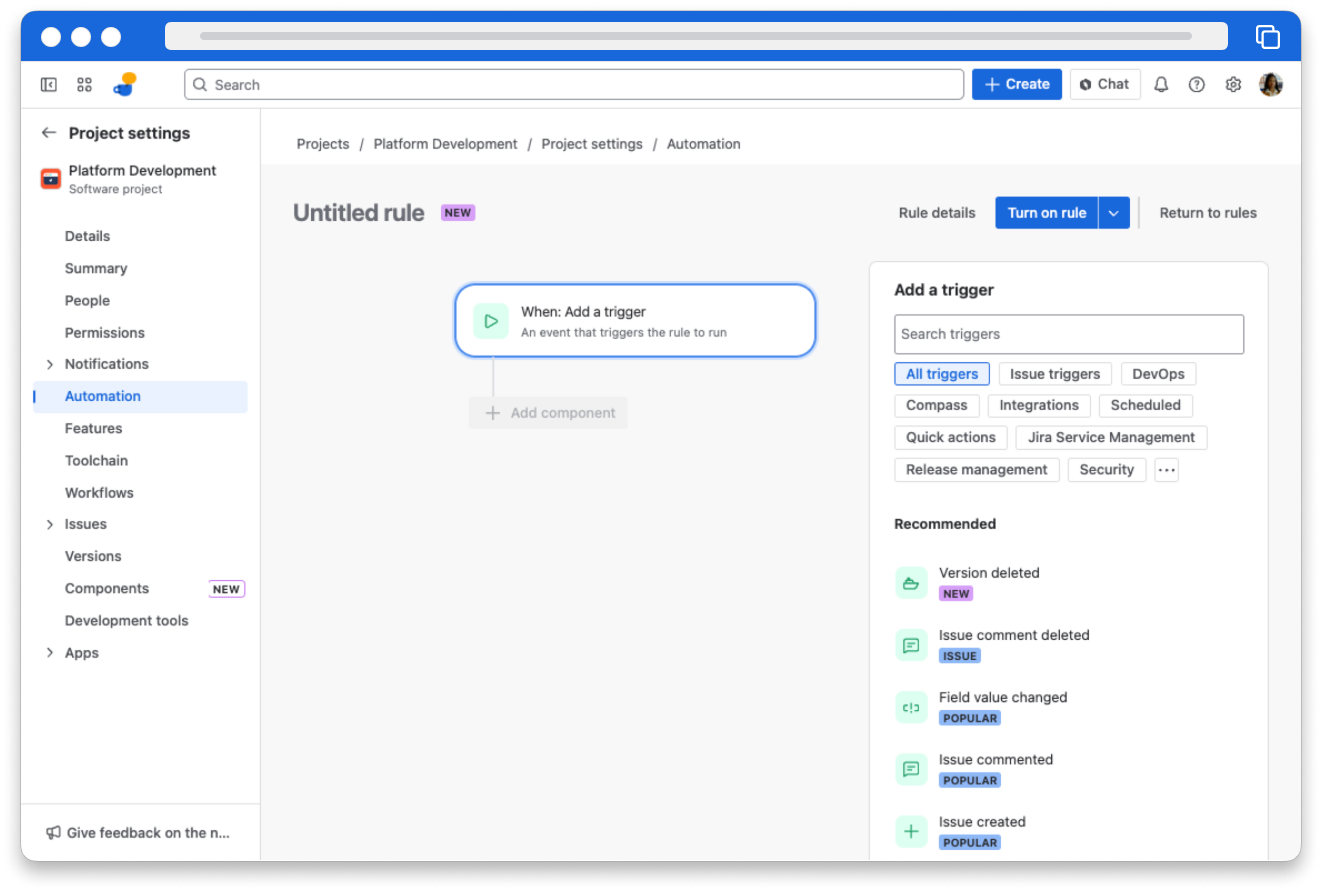Click the back arrow beside Project settings
The height and width of the screenshot is (892, 1322).
click(x=48, y=133)
